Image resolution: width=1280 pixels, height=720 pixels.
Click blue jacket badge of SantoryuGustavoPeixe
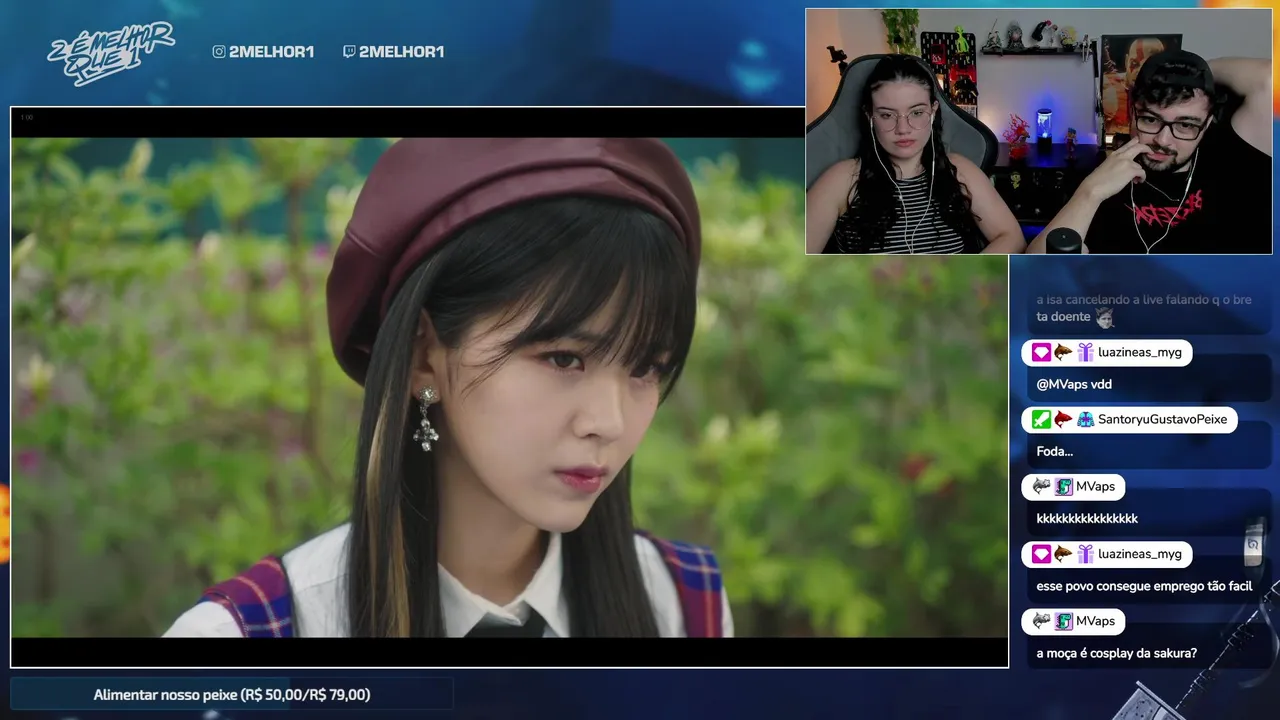(1085, 419)
